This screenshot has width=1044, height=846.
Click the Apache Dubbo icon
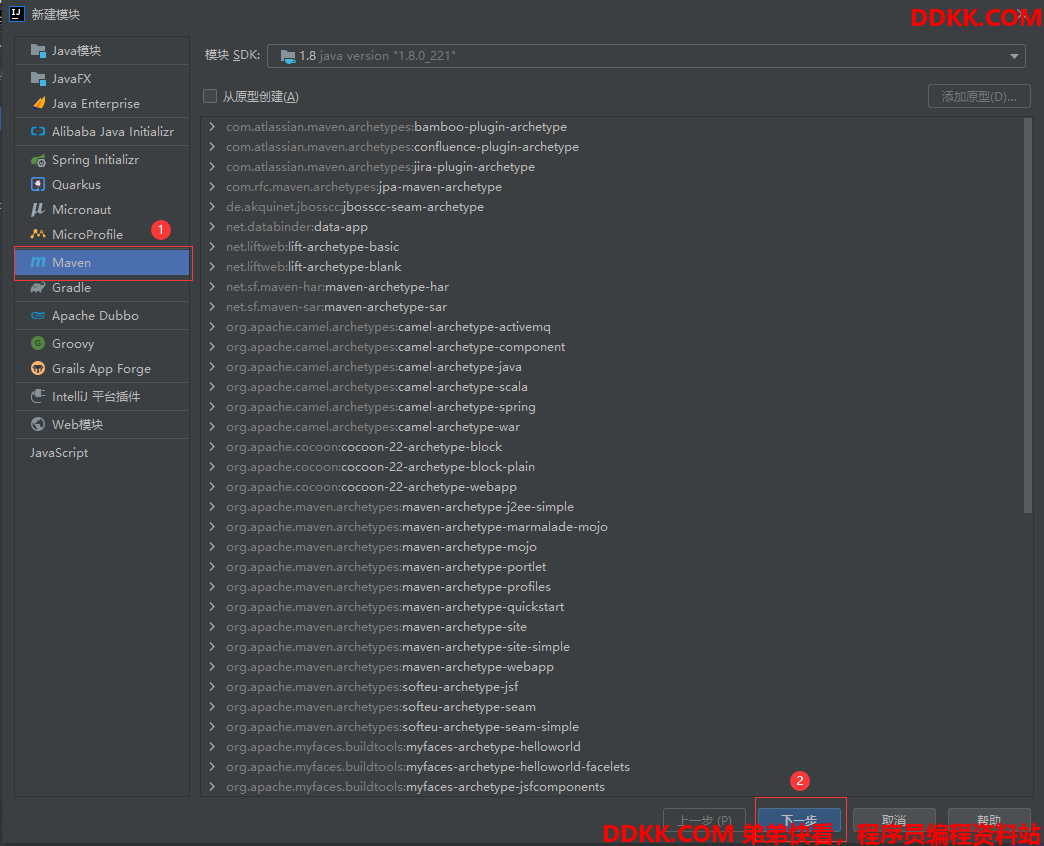pos(38,316)
